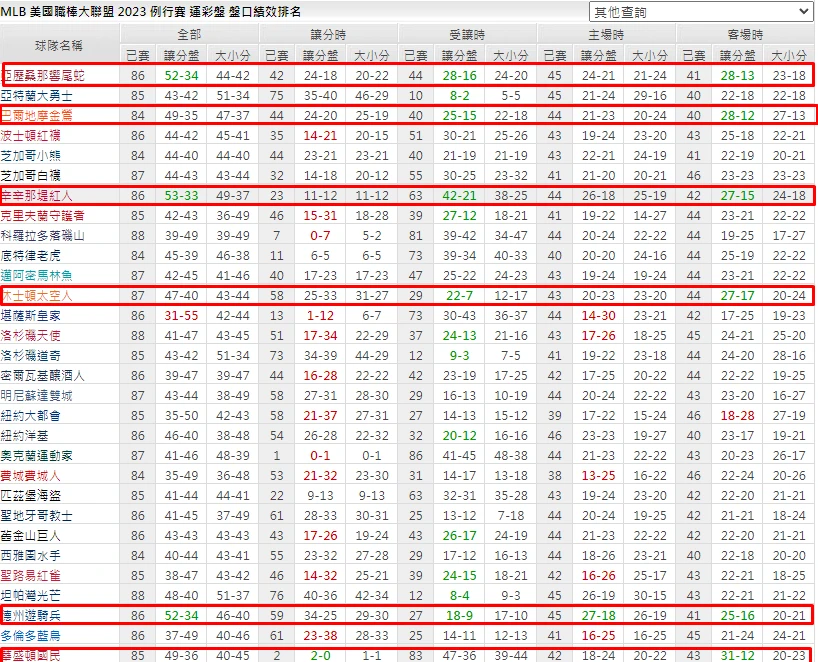Select 克里夫蘭守護者 team link
The height and width of the screenshot is (662, 818).
43,216
